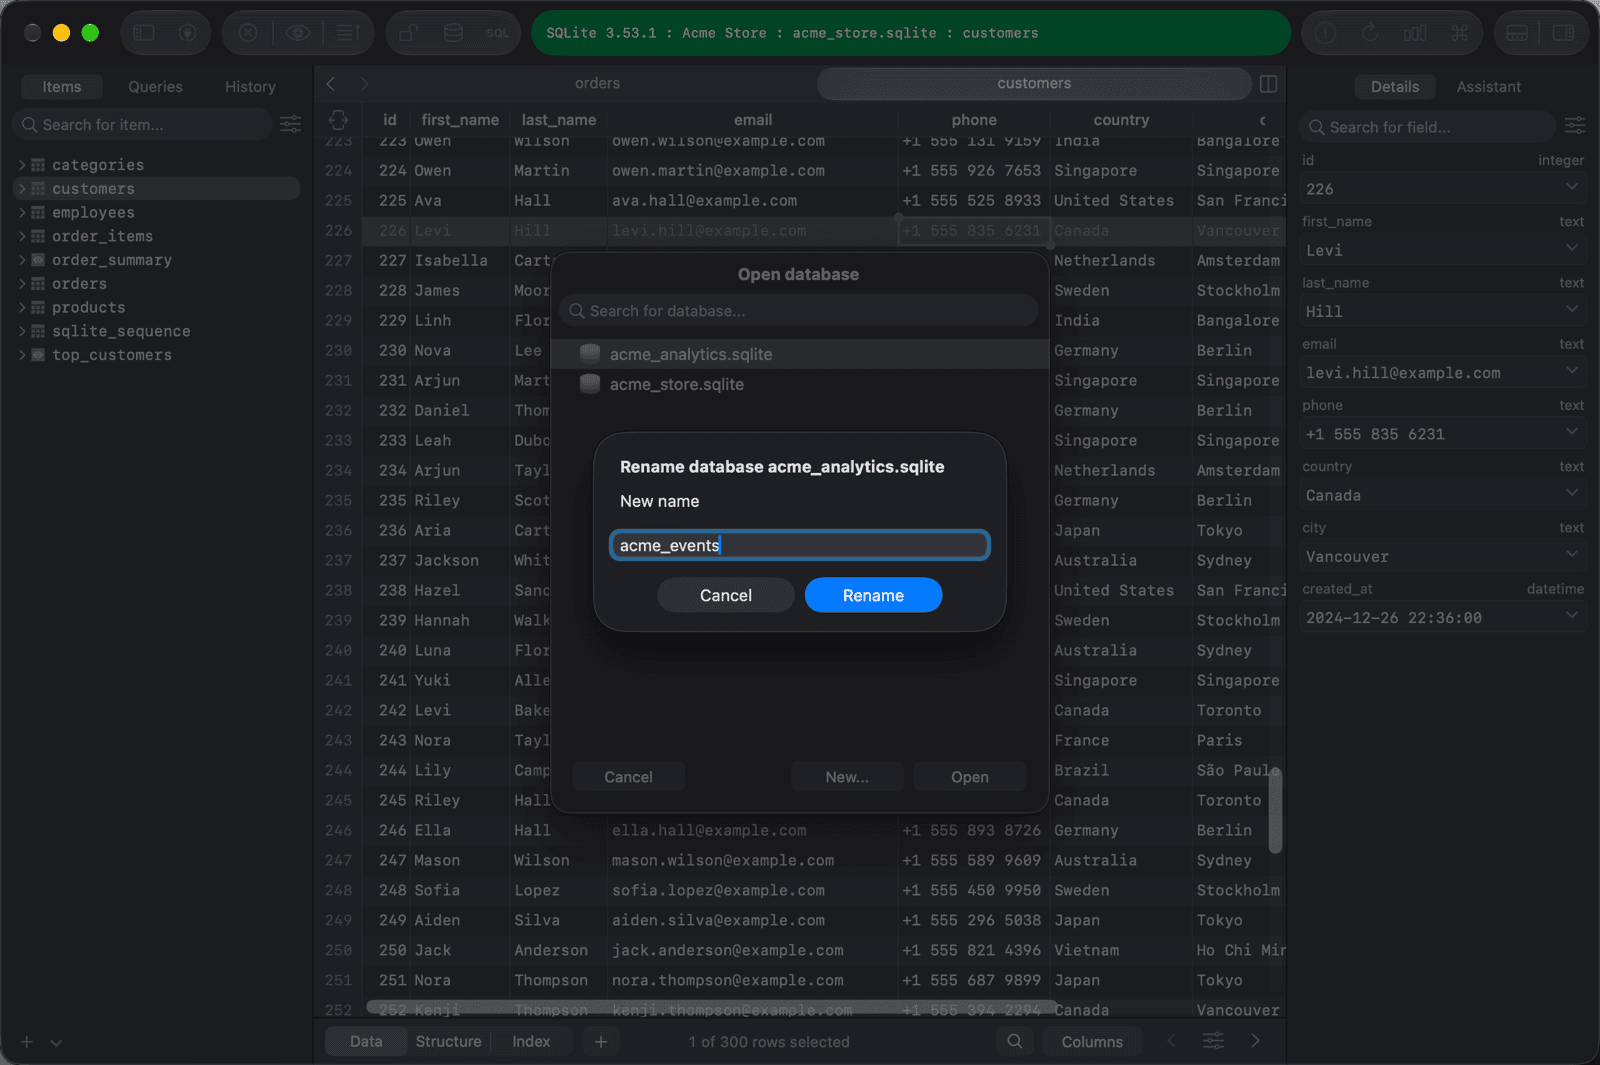Click the New... button in Open database
This screenshot has height=1065, width=1600.
pyautogui.click(x=847, y=777)
